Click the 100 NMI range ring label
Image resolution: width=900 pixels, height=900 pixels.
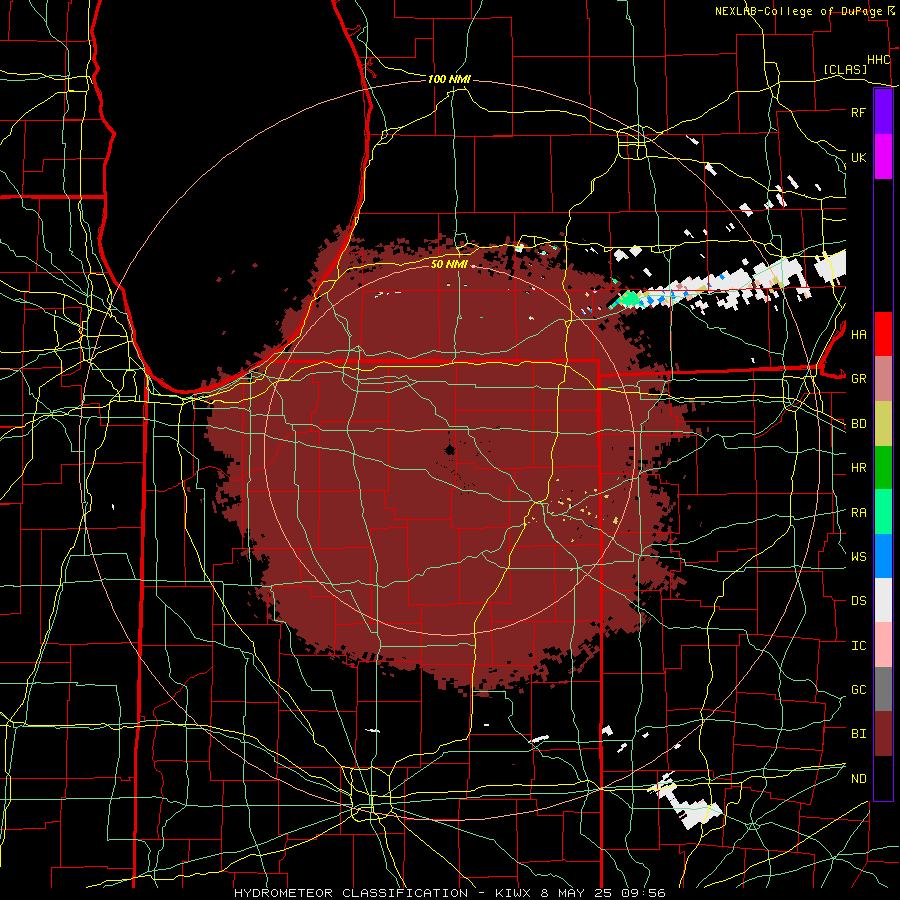tap(449, 79)
